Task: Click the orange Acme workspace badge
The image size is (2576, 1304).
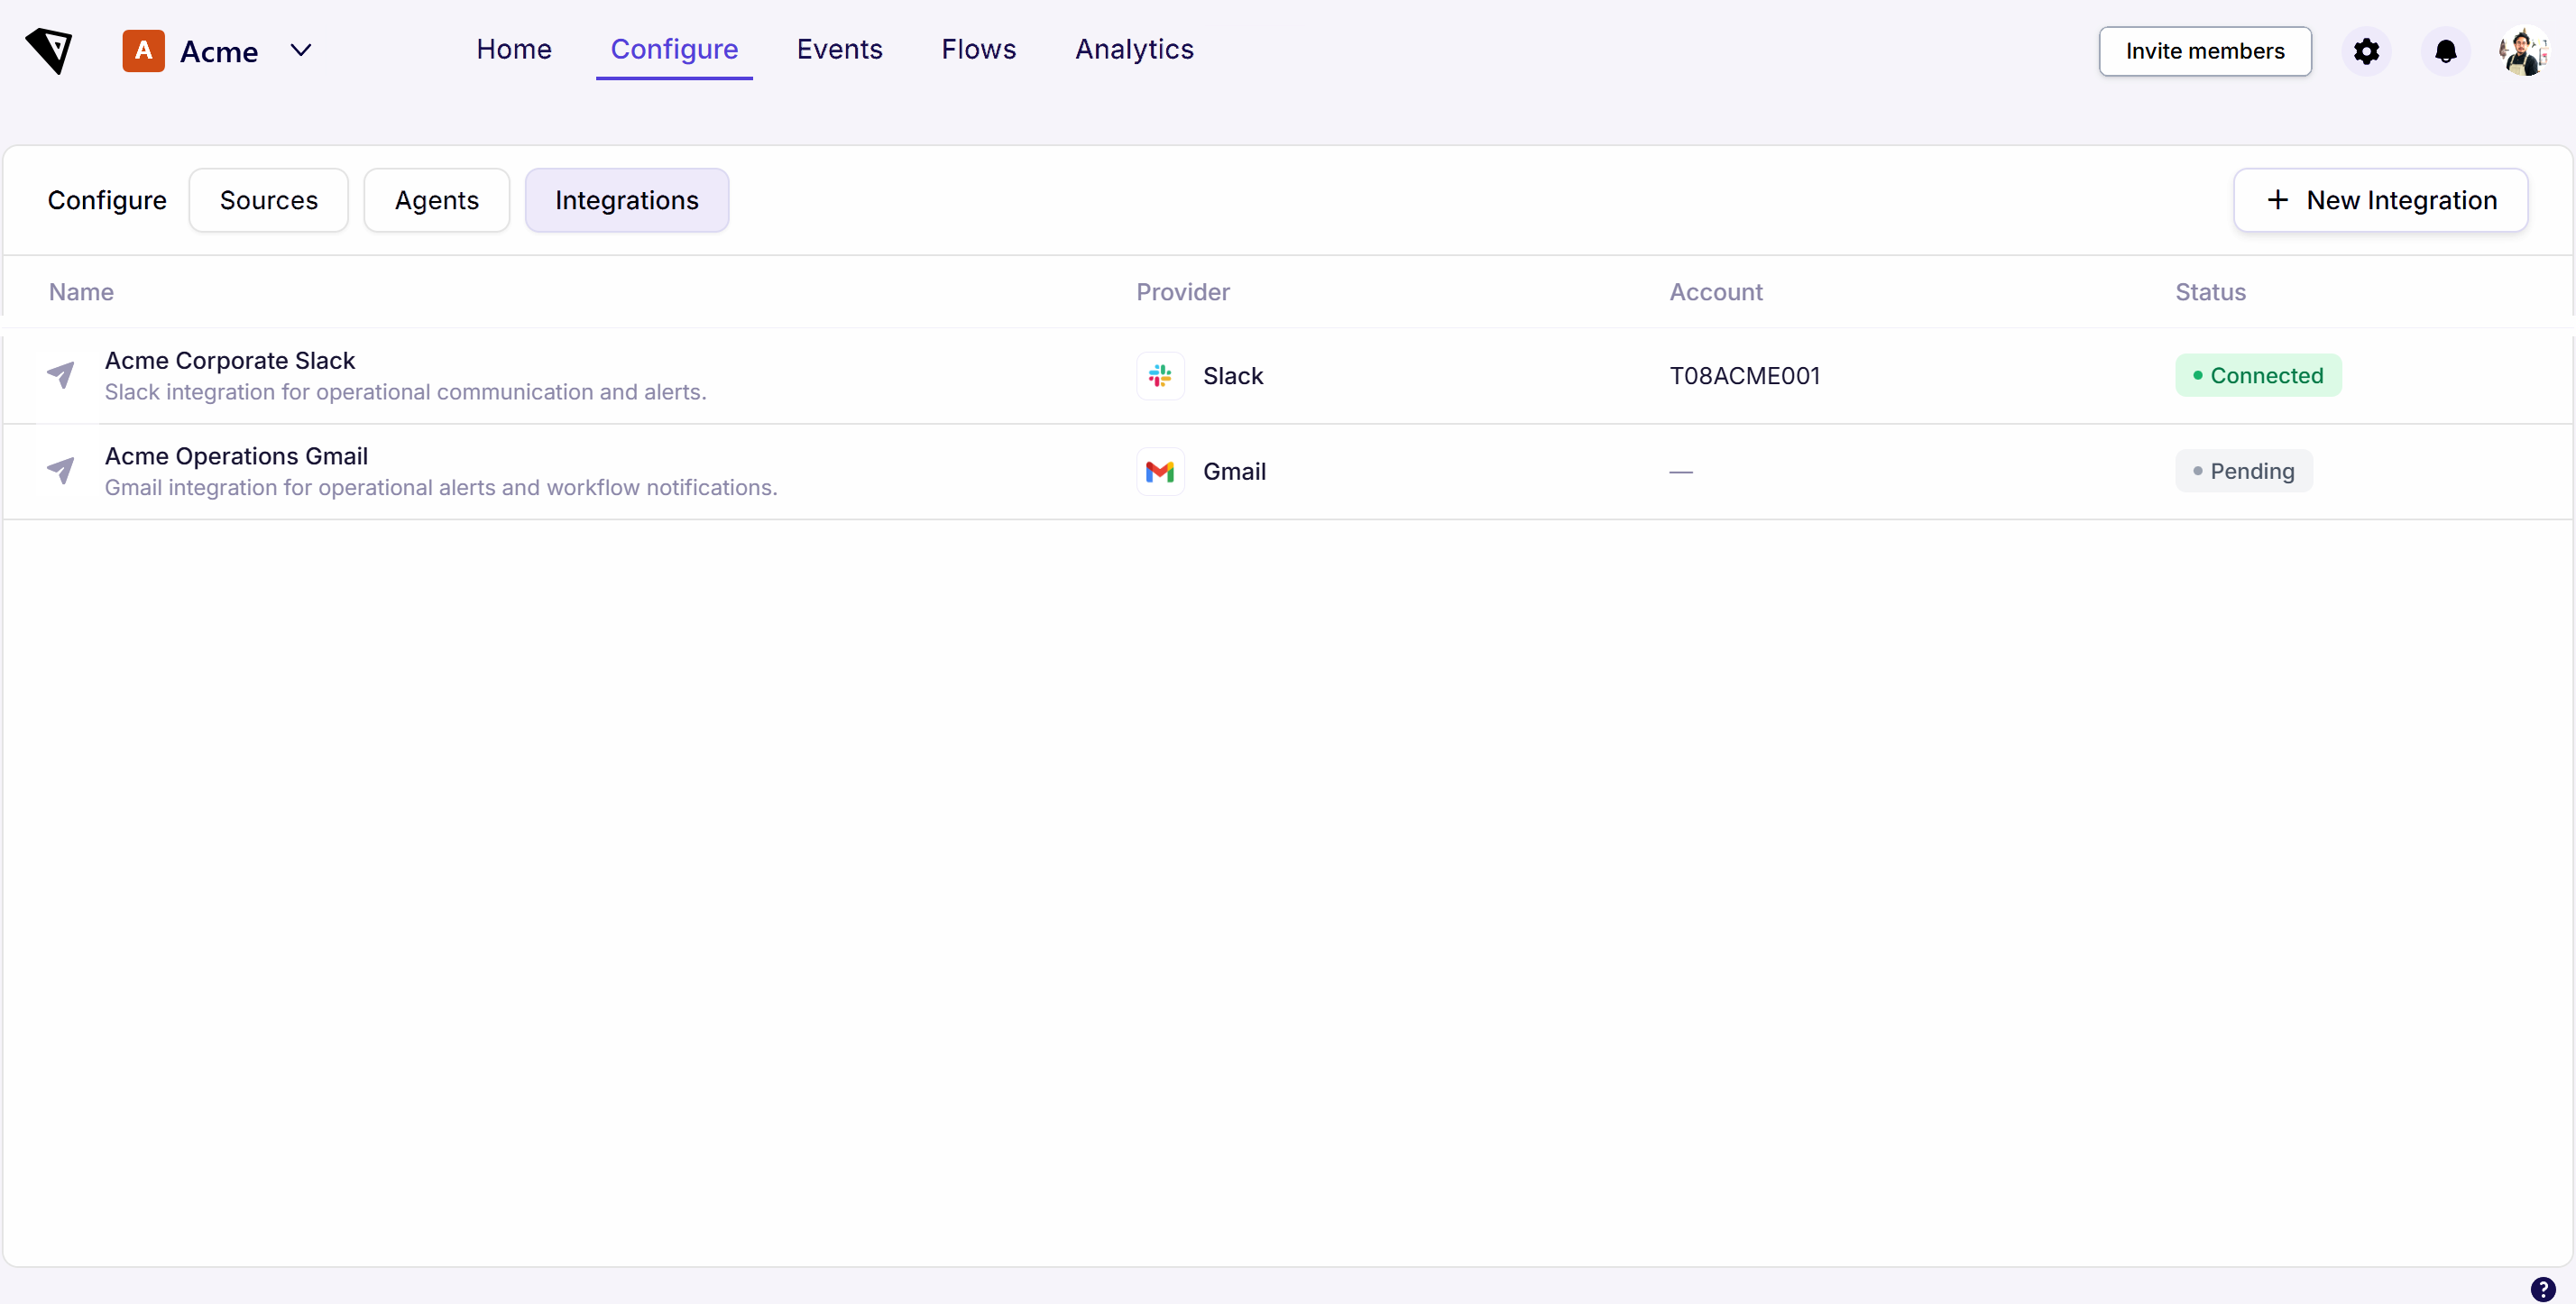Action: click(x=143, y=50)
